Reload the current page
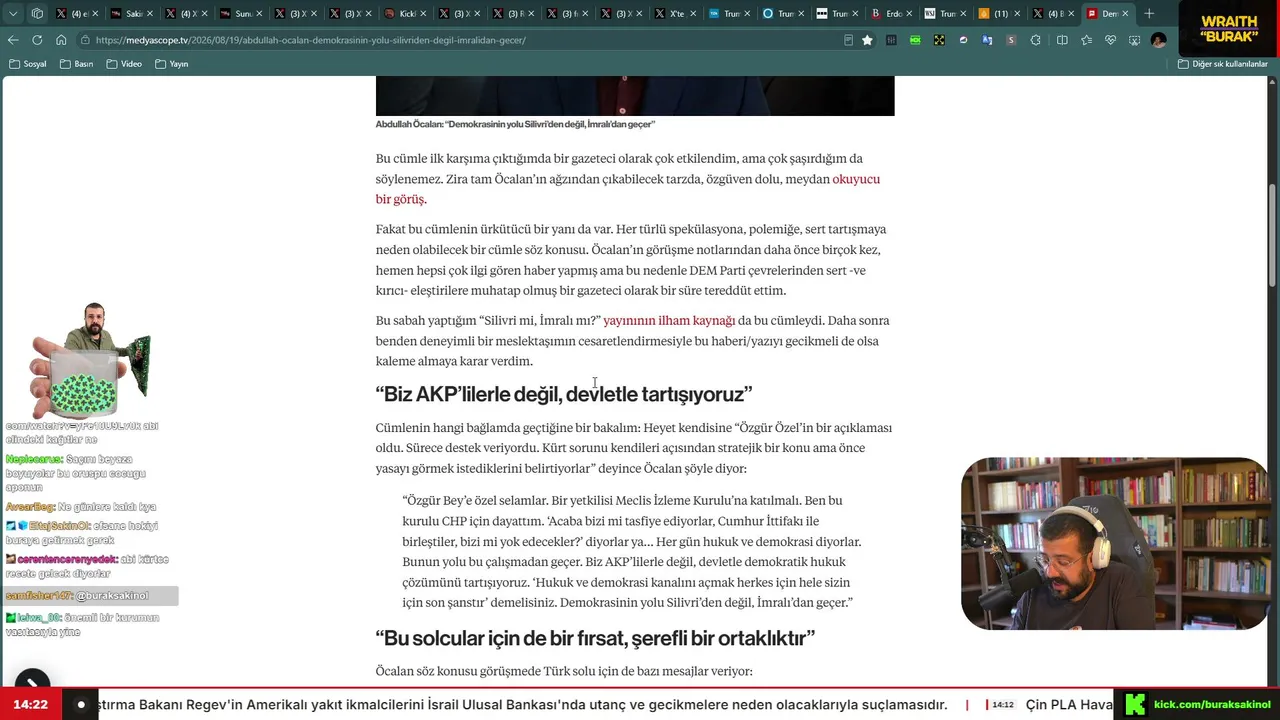1280x720 pixels. pyautogui.click(x=37, y=40)
